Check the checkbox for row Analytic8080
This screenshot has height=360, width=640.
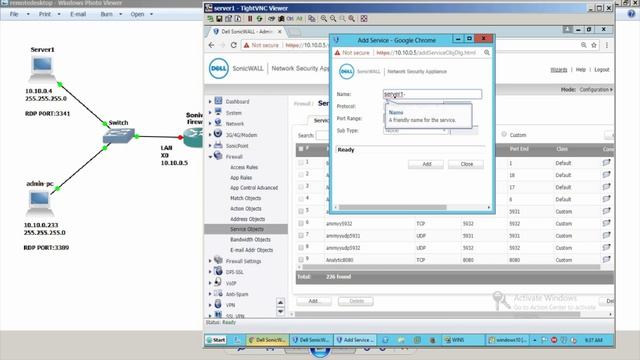point(301,260)
